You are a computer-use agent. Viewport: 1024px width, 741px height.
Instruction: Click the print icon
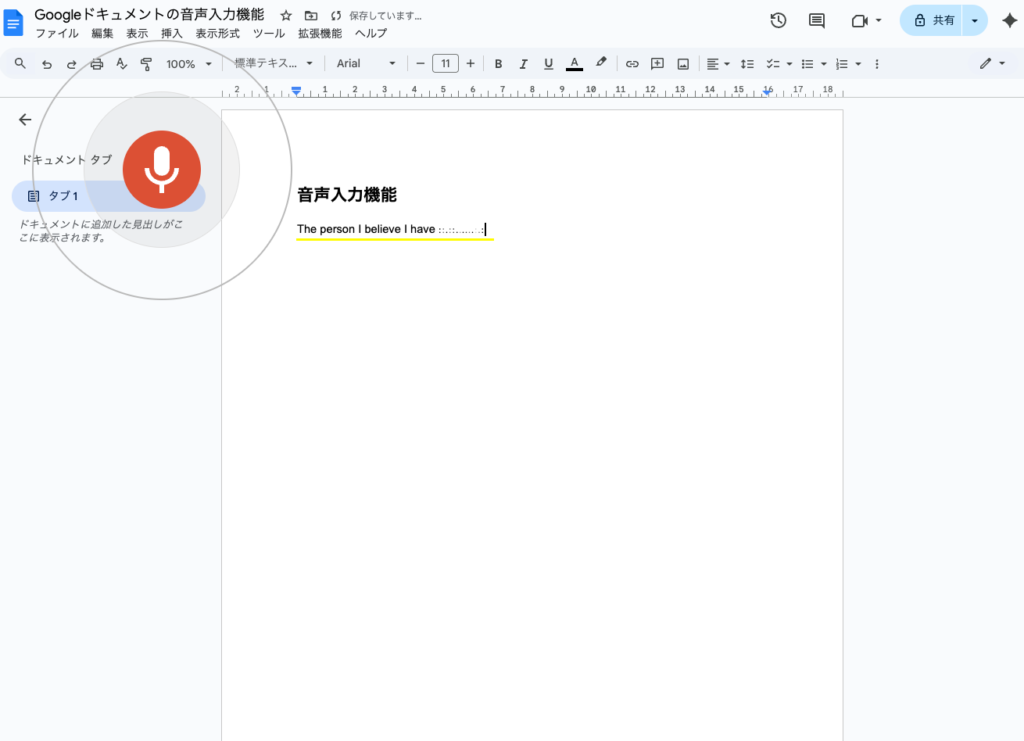[97, 64]
